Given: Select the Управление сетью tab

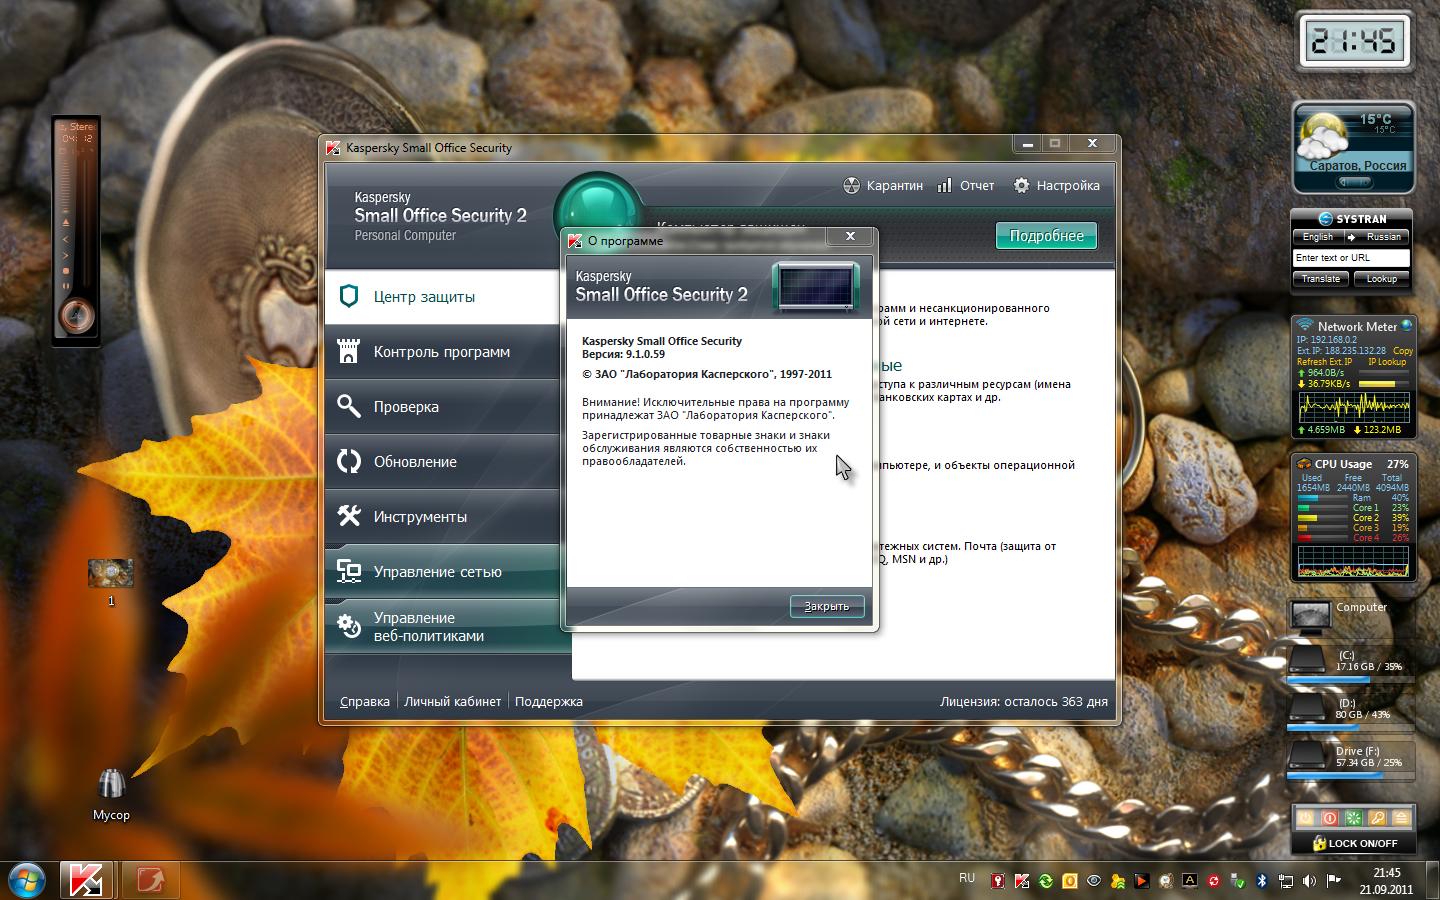Looking at the screenshot, I should (x=442, y=572).
